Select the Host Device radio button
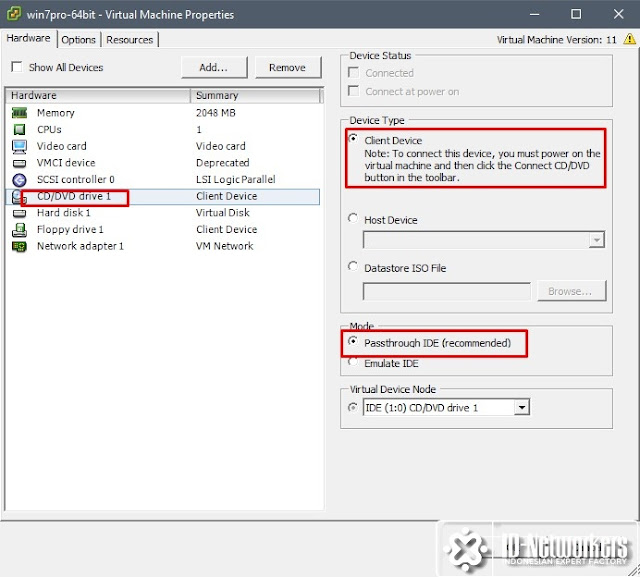This screenshot has width=640, height=577. tap(353, 218)
